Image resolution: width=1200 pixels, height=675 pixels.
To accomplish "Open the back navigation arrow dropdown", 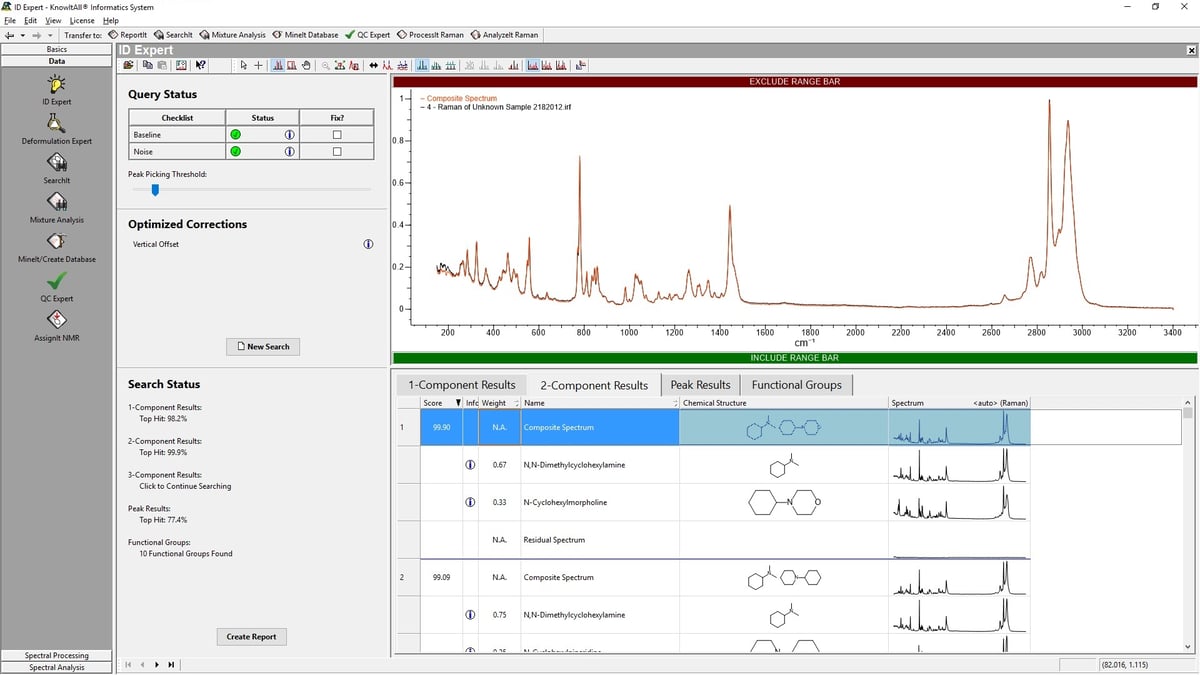I will click(x=22, y=34).
